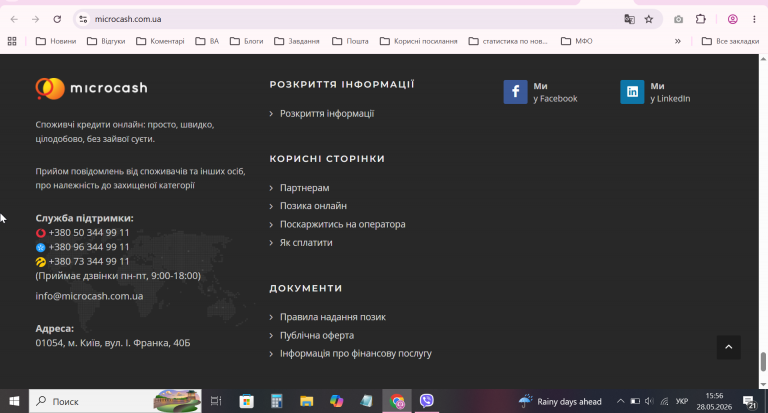The width and height of the screenshot is (768, 413).
Task: Open Chrome three-dot menu
Action: (x=754, y=19)
